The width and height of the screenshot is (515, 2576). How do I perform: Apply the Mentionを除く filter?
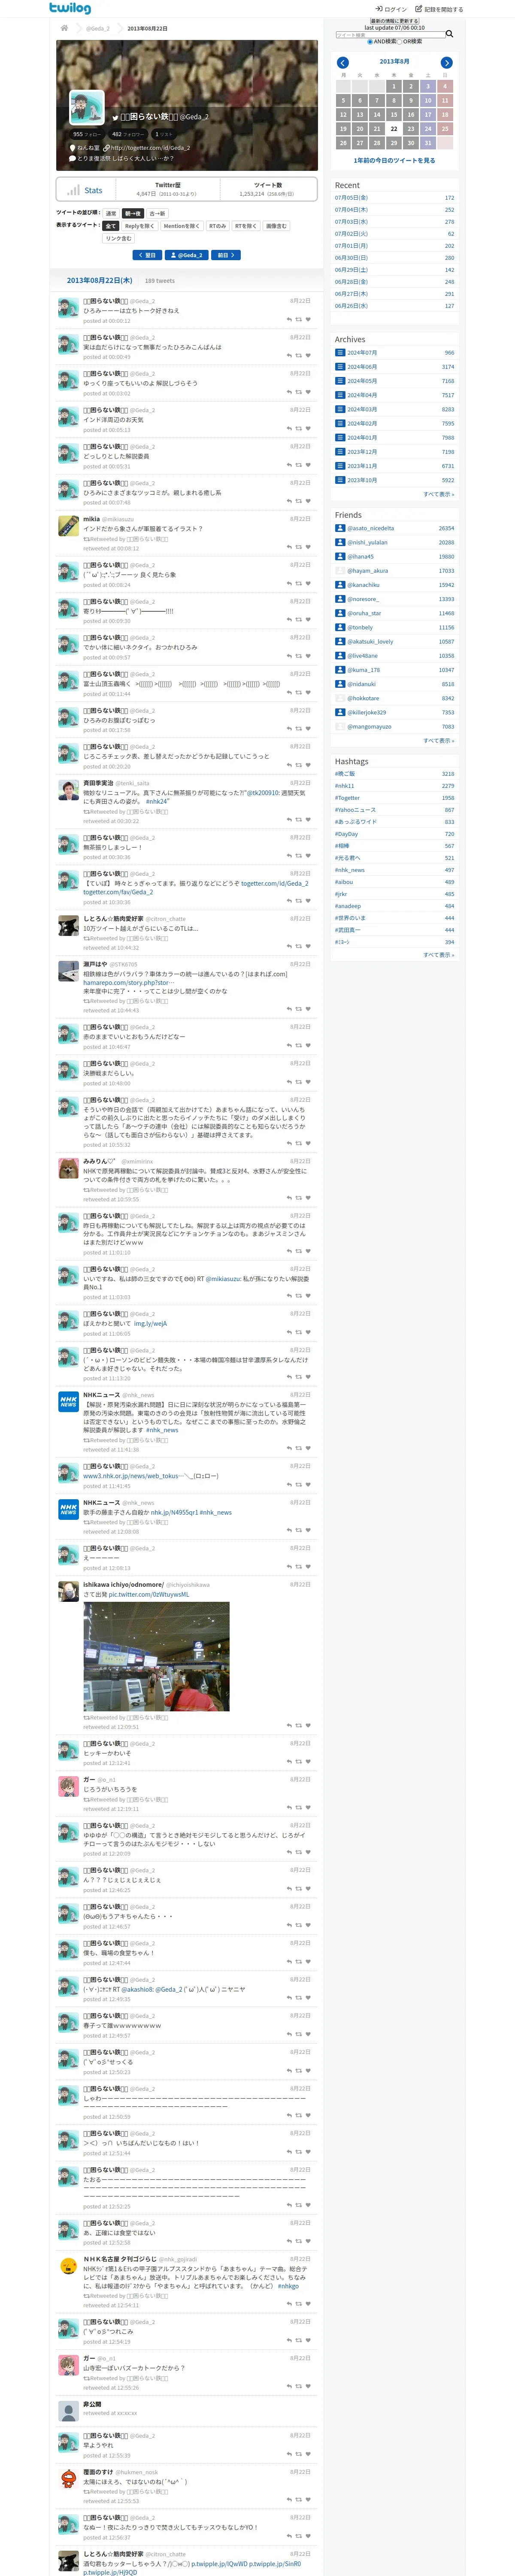pyautogui.click(x=182, y=226)
